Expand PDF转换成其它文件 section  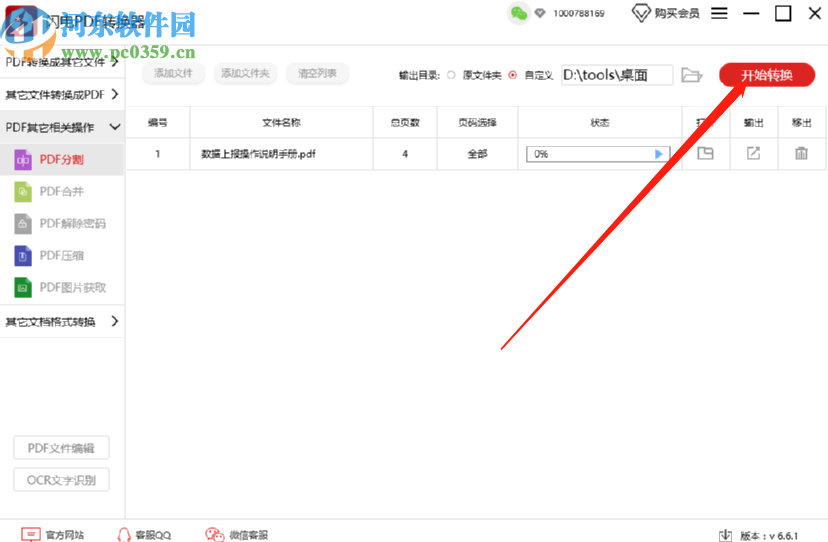pos(62,62)
